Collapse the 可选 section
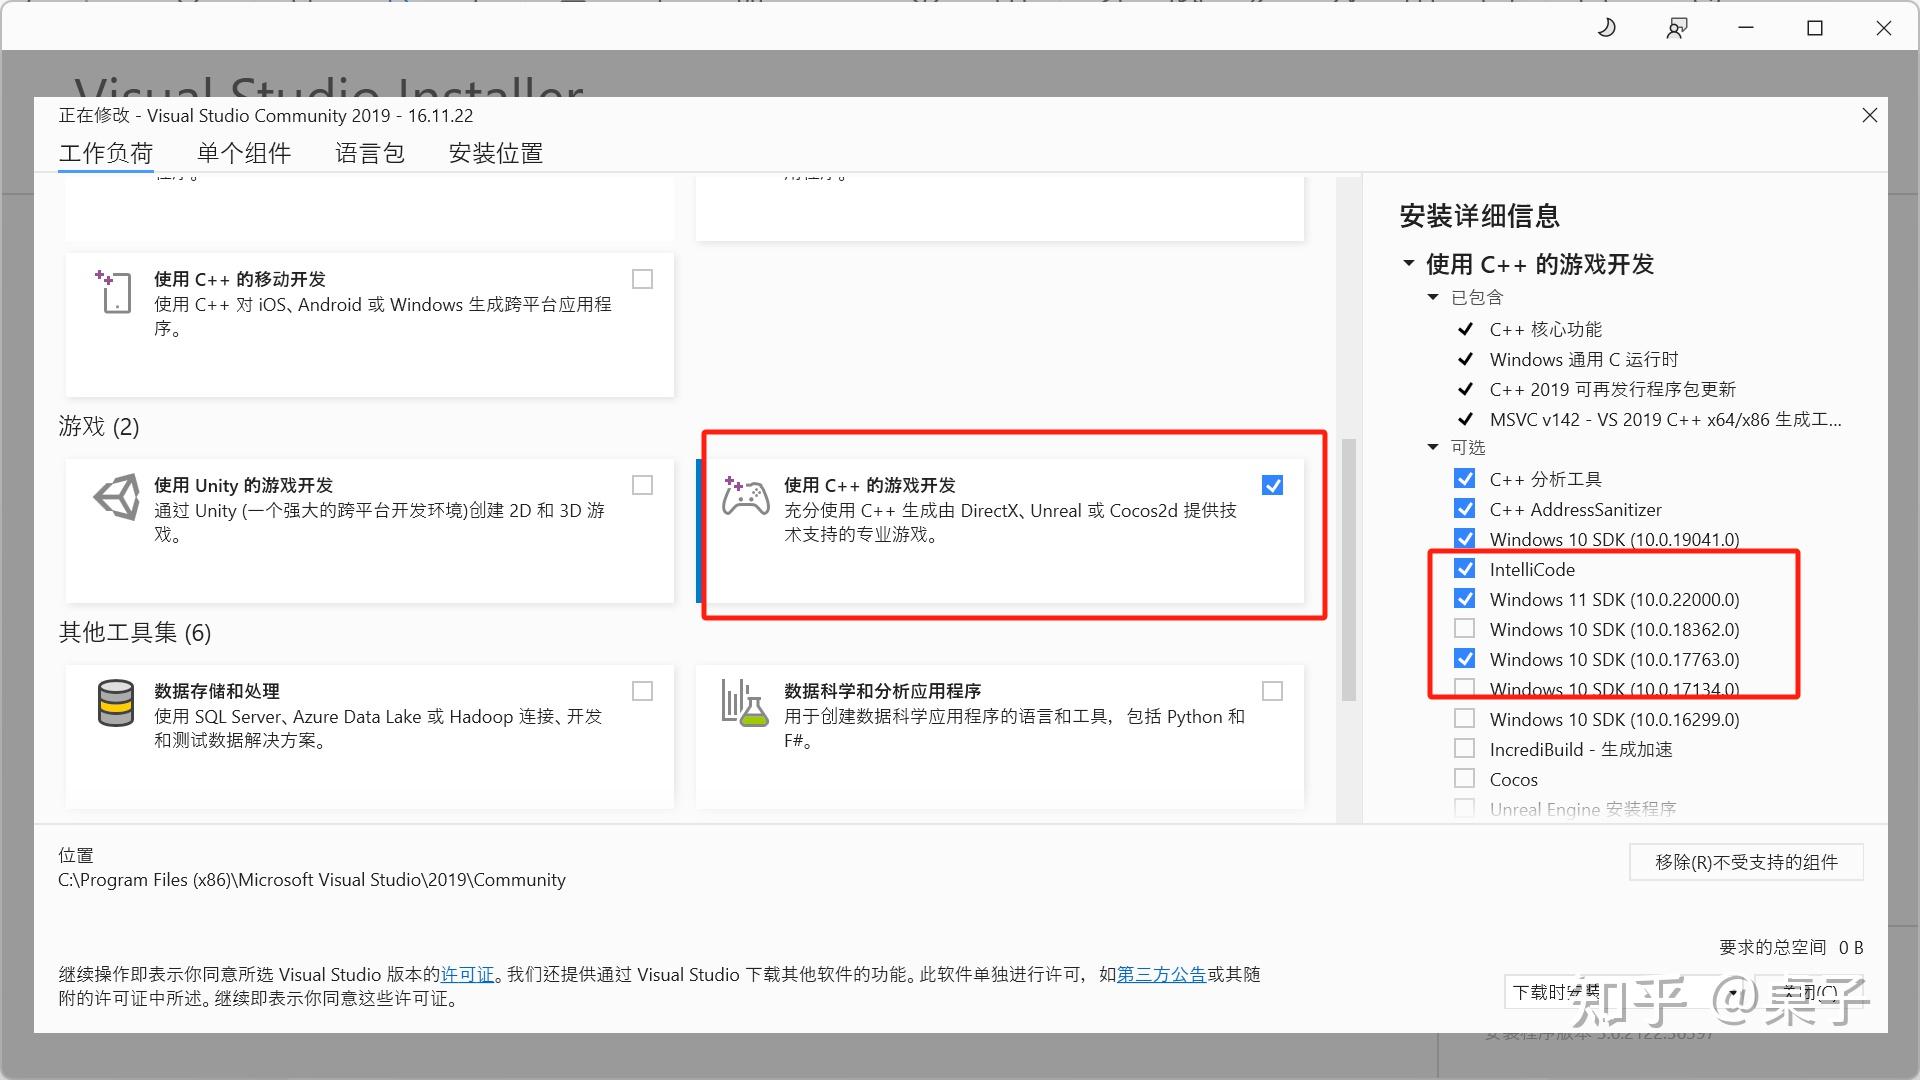Image resolution: width=1920 pixels, height=1080 pixels. click(x=1434, y=447)
